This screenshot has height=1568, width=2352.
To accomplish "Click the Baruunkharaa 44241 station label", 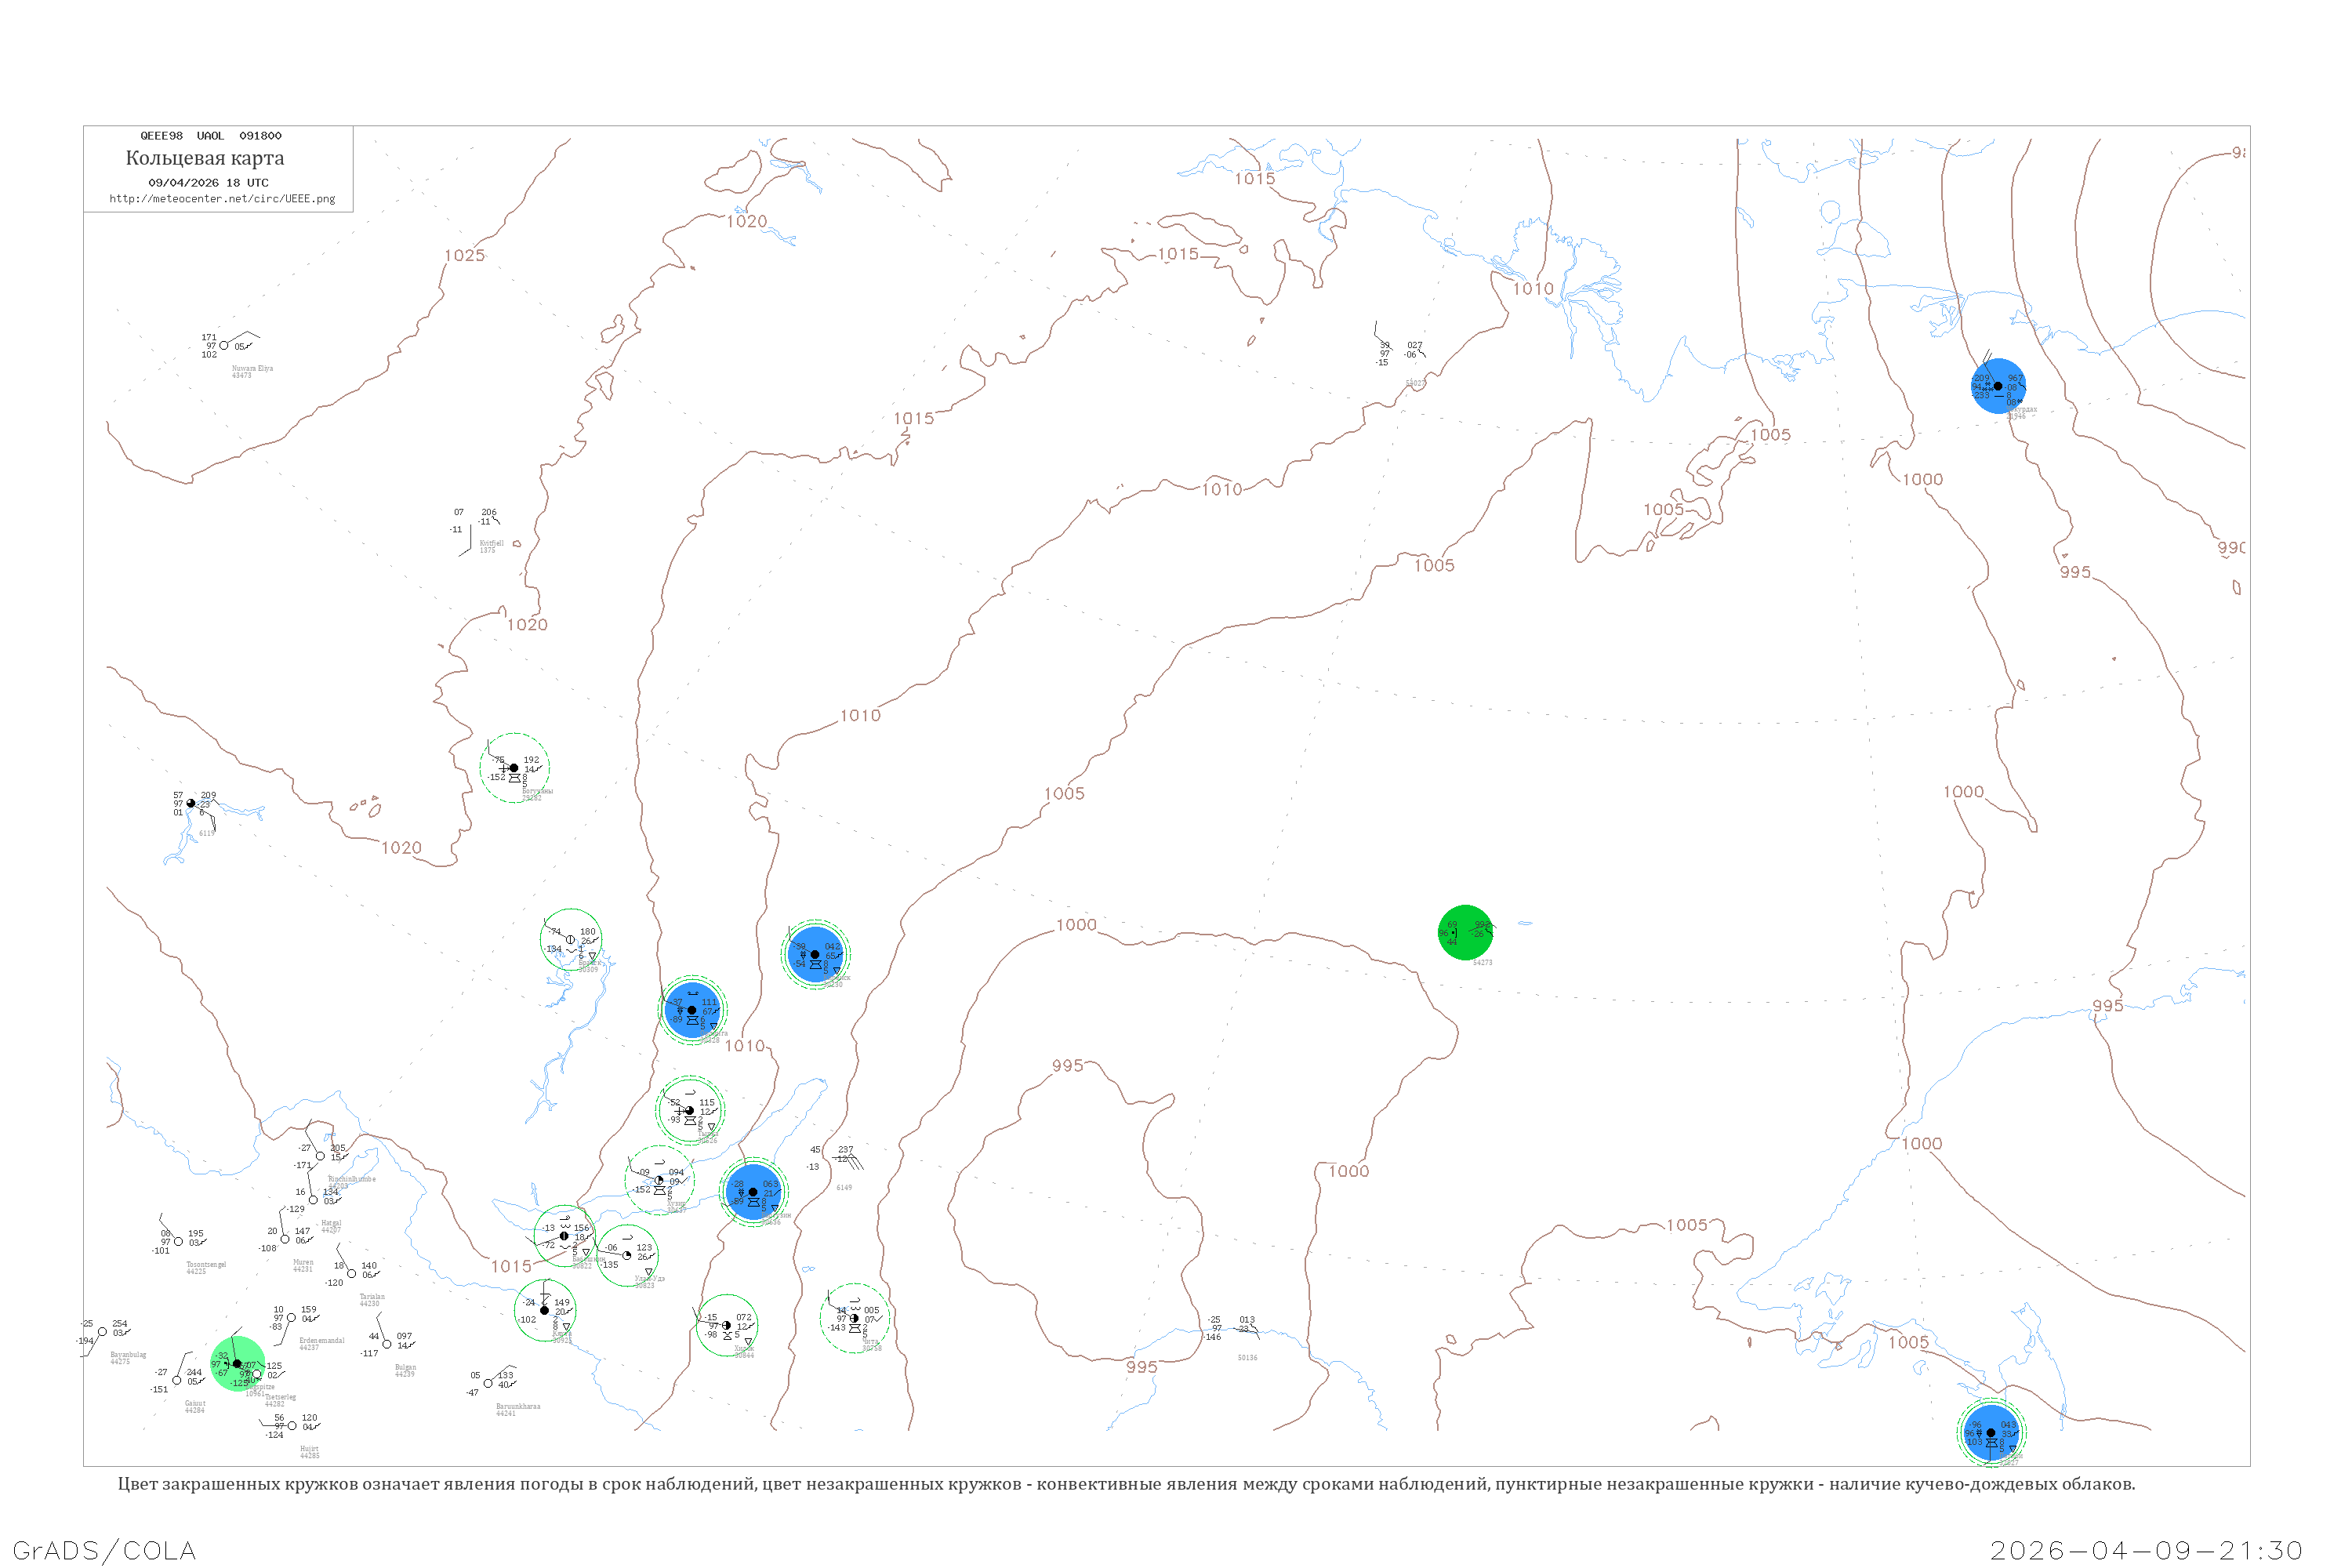I will pyautogui.click(x=518, y=1409).
